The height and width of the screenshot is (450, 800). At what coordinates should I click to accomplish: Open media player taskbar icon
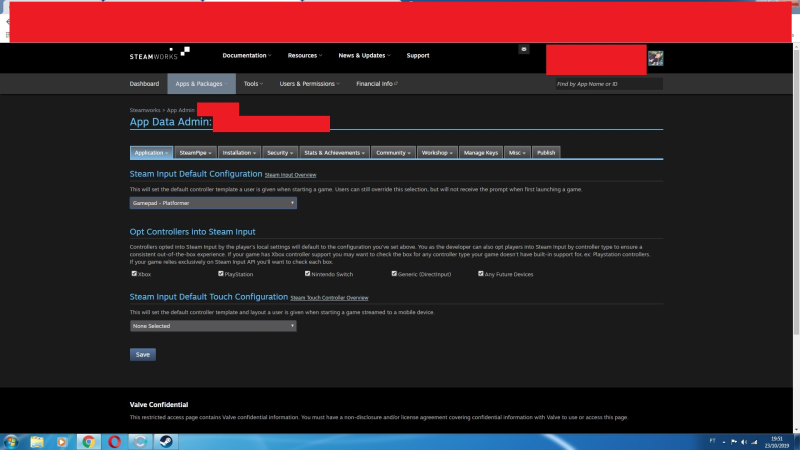(x=62, y=441)
